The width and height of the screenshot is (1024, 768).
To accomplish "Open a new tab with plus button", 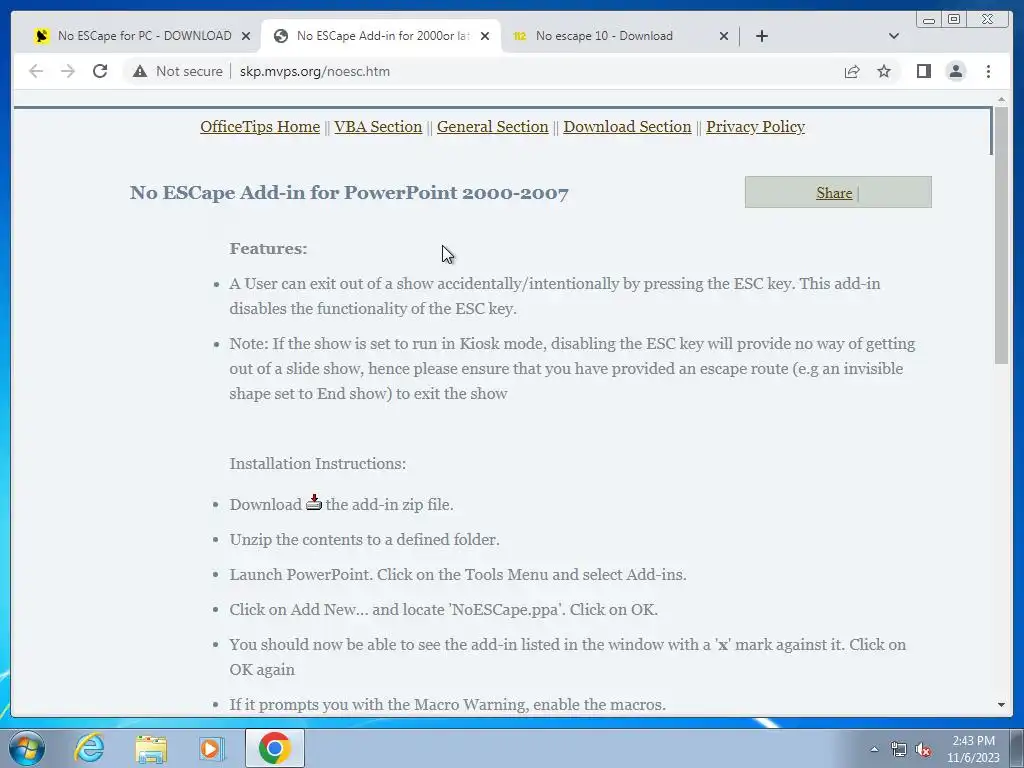I will 761,36.
